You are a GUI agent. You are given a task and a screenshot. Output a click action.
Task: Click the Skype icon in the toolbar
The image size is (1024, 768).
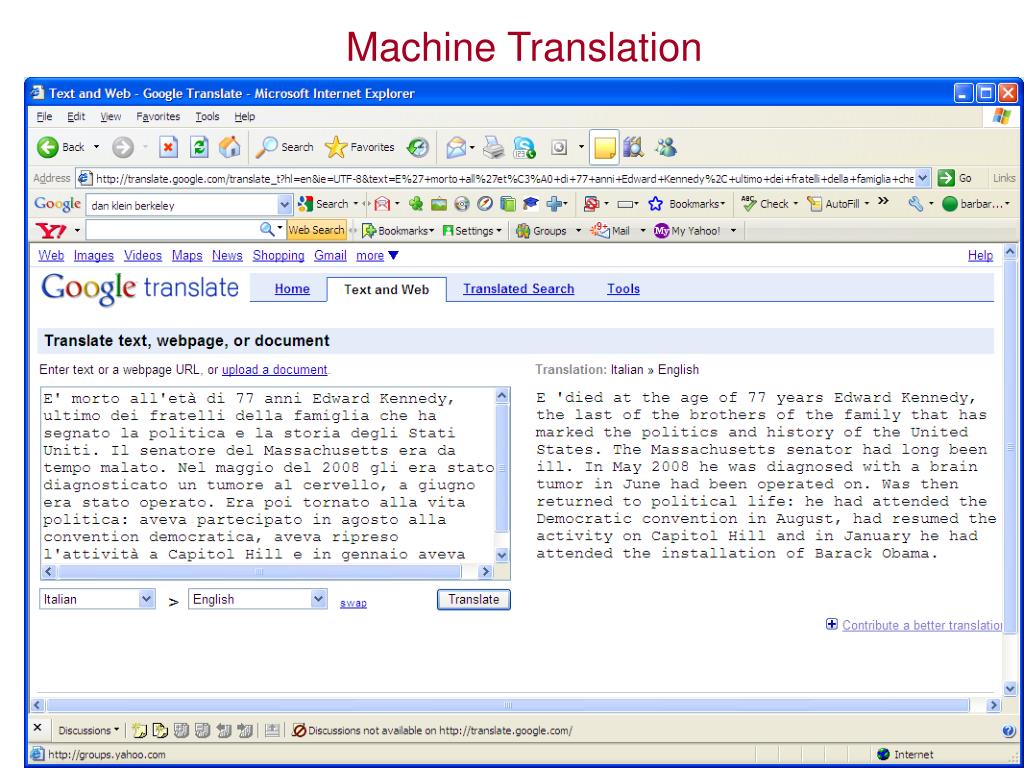pos(524,148)
